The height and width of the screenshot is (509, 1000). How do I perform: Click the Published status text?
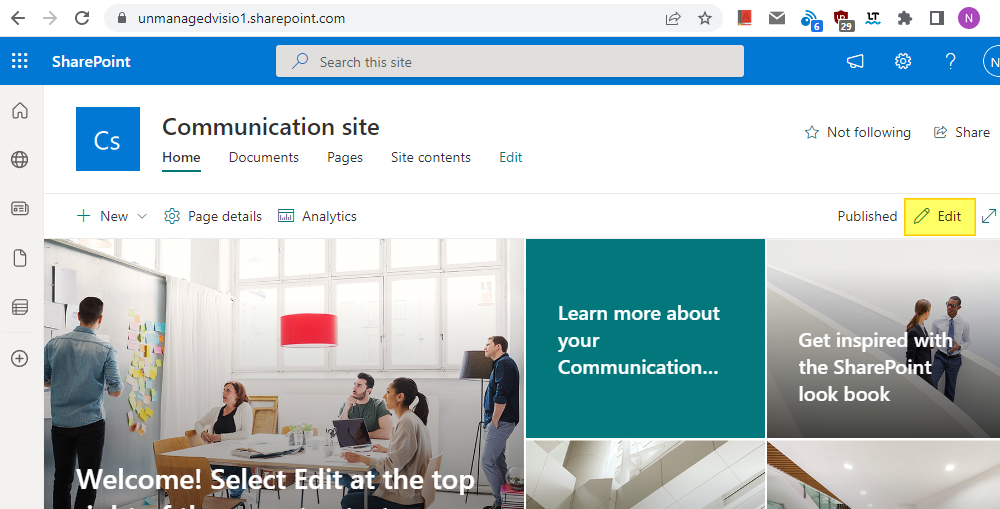click(867, 216)
